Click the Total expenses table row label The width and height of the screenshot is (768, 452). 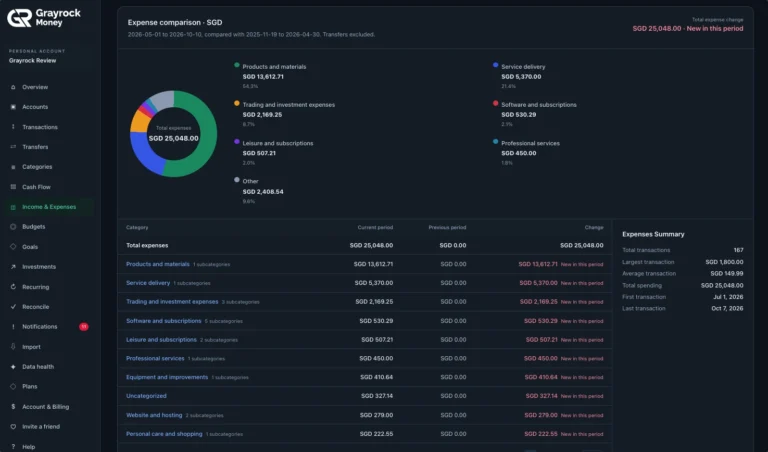[147, 245]
